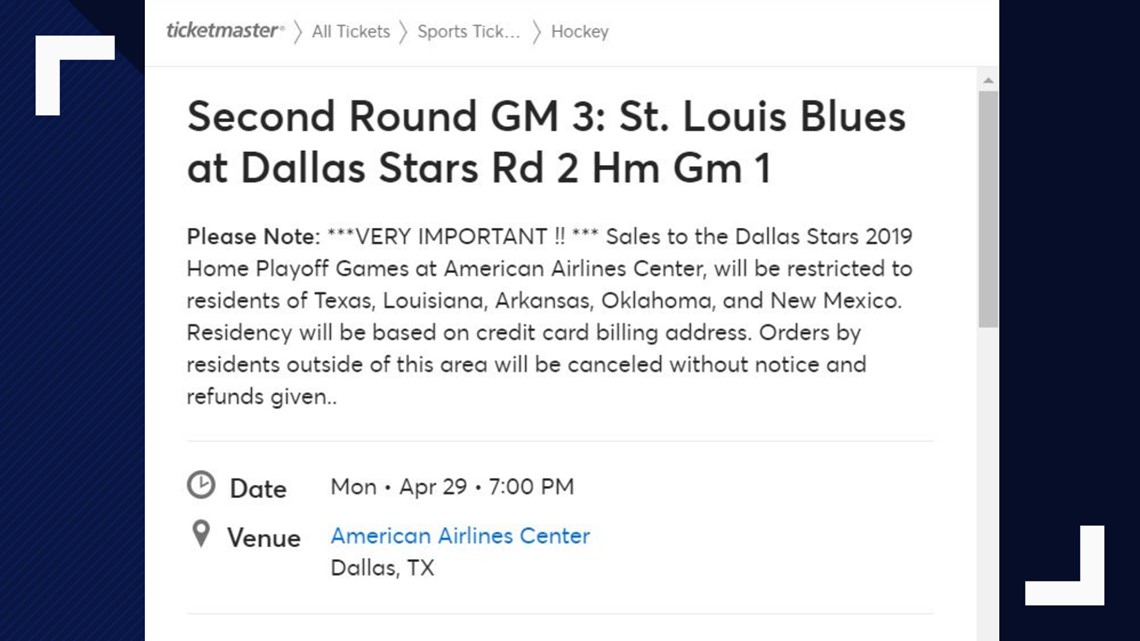Click the Mon • Apr 29 • 7:00 PM text

(x=452, y=487)
